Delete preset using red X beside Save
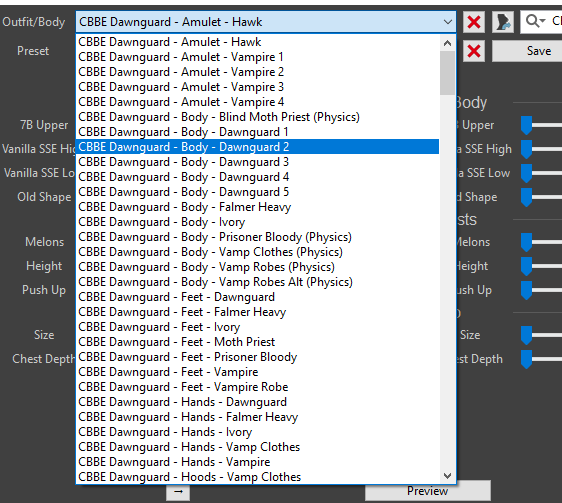 tap(474, 51)
